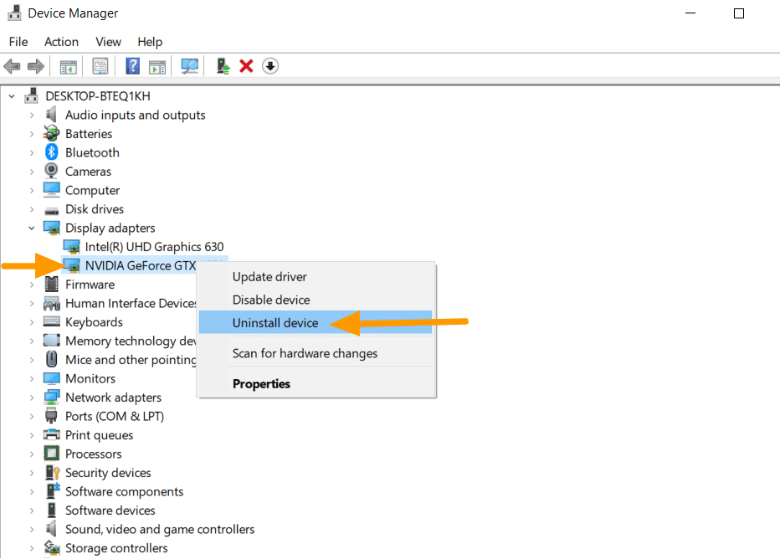The width and height of the screenshot is (780, 558).
Task: Click Device Manager title bar icon
Action: click(x=14, y=13)
